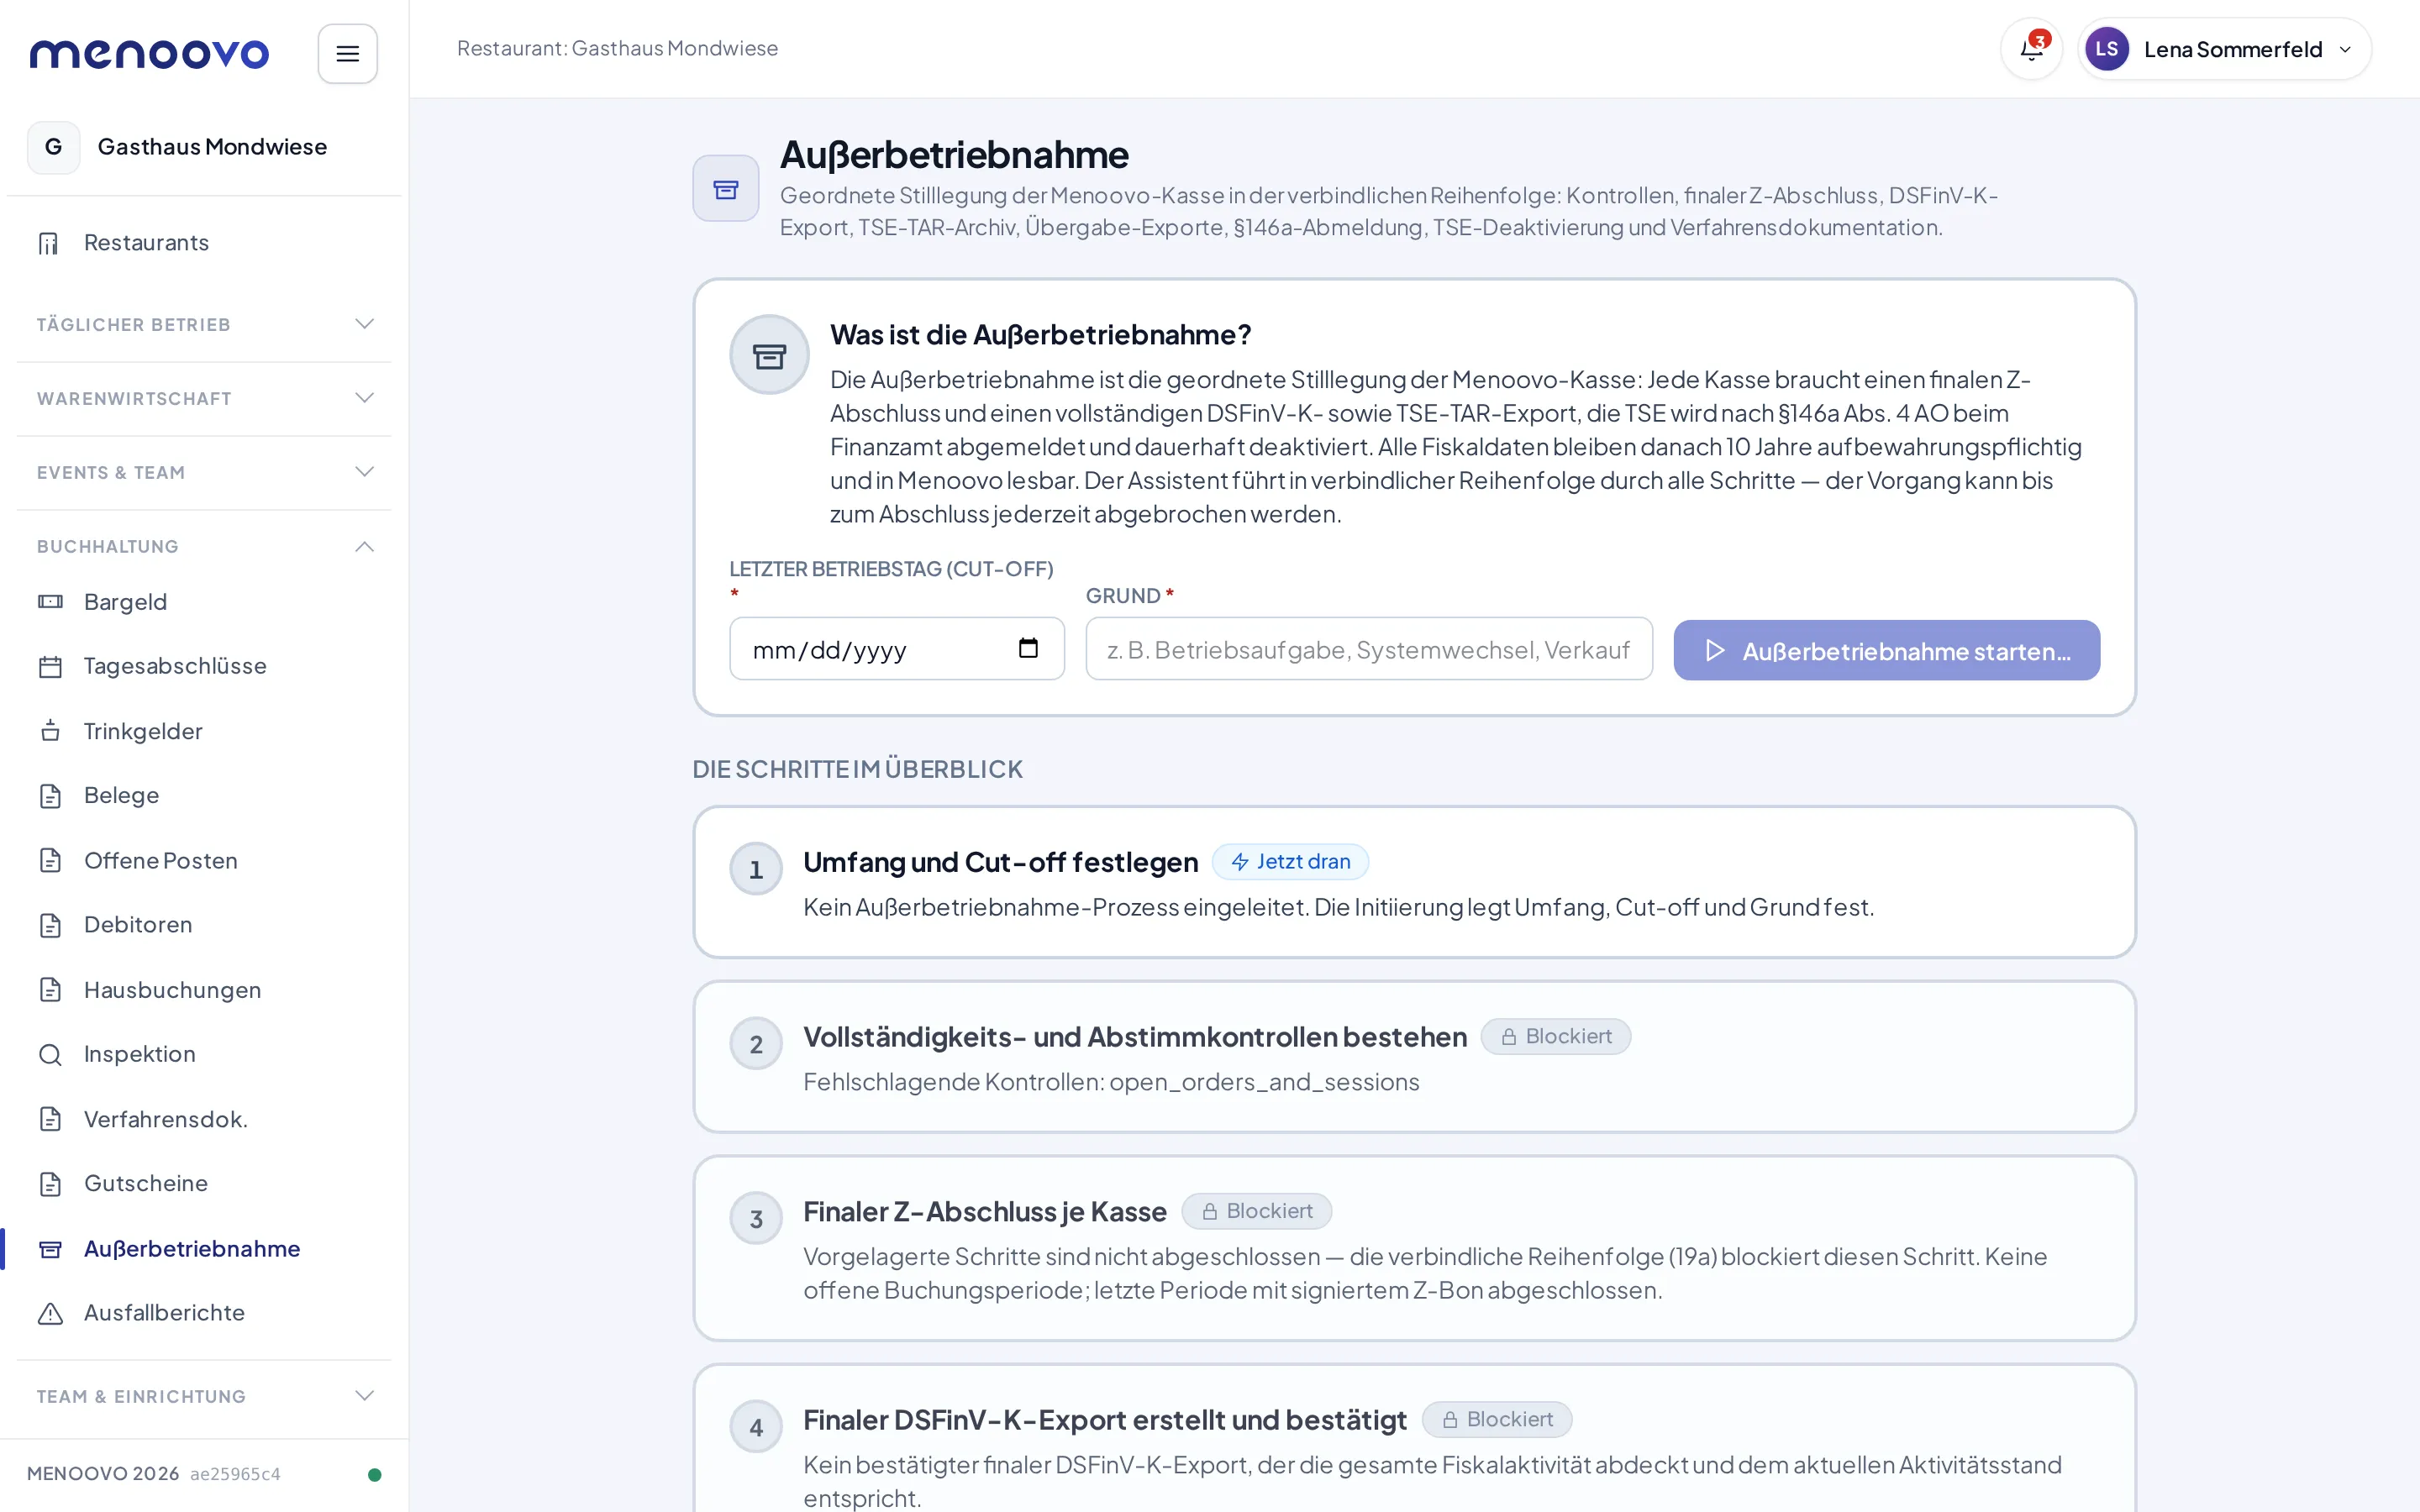Click the Jetzt dran badge

click(1290, 862)
